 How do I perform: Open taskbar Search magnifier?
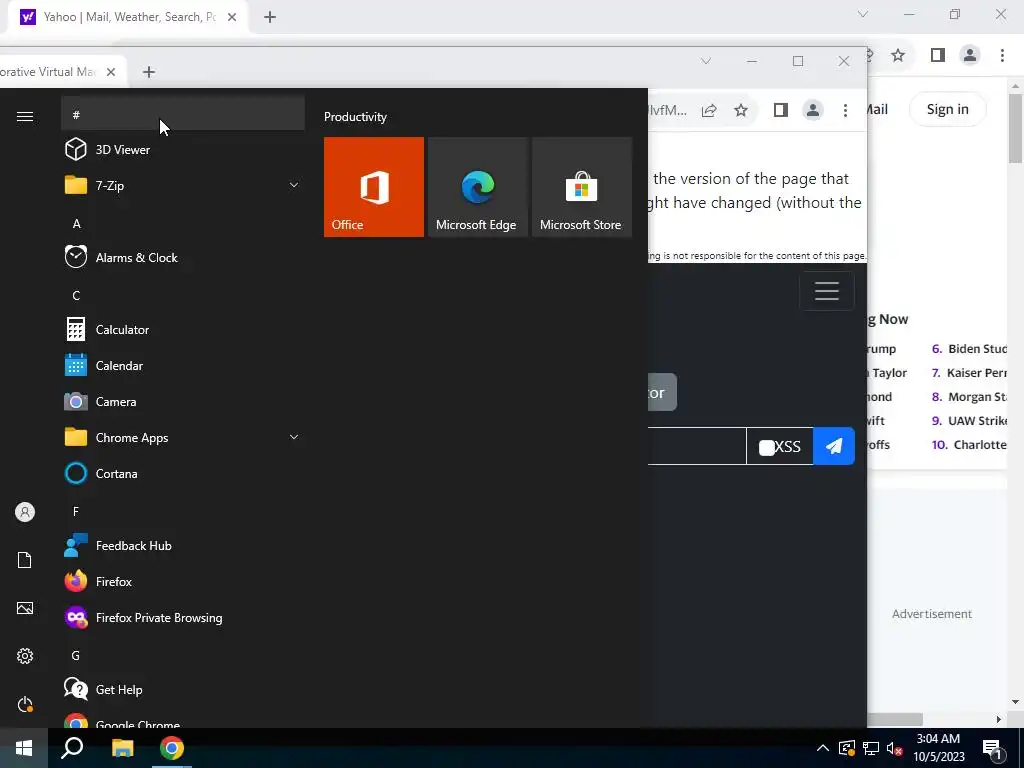72,748
